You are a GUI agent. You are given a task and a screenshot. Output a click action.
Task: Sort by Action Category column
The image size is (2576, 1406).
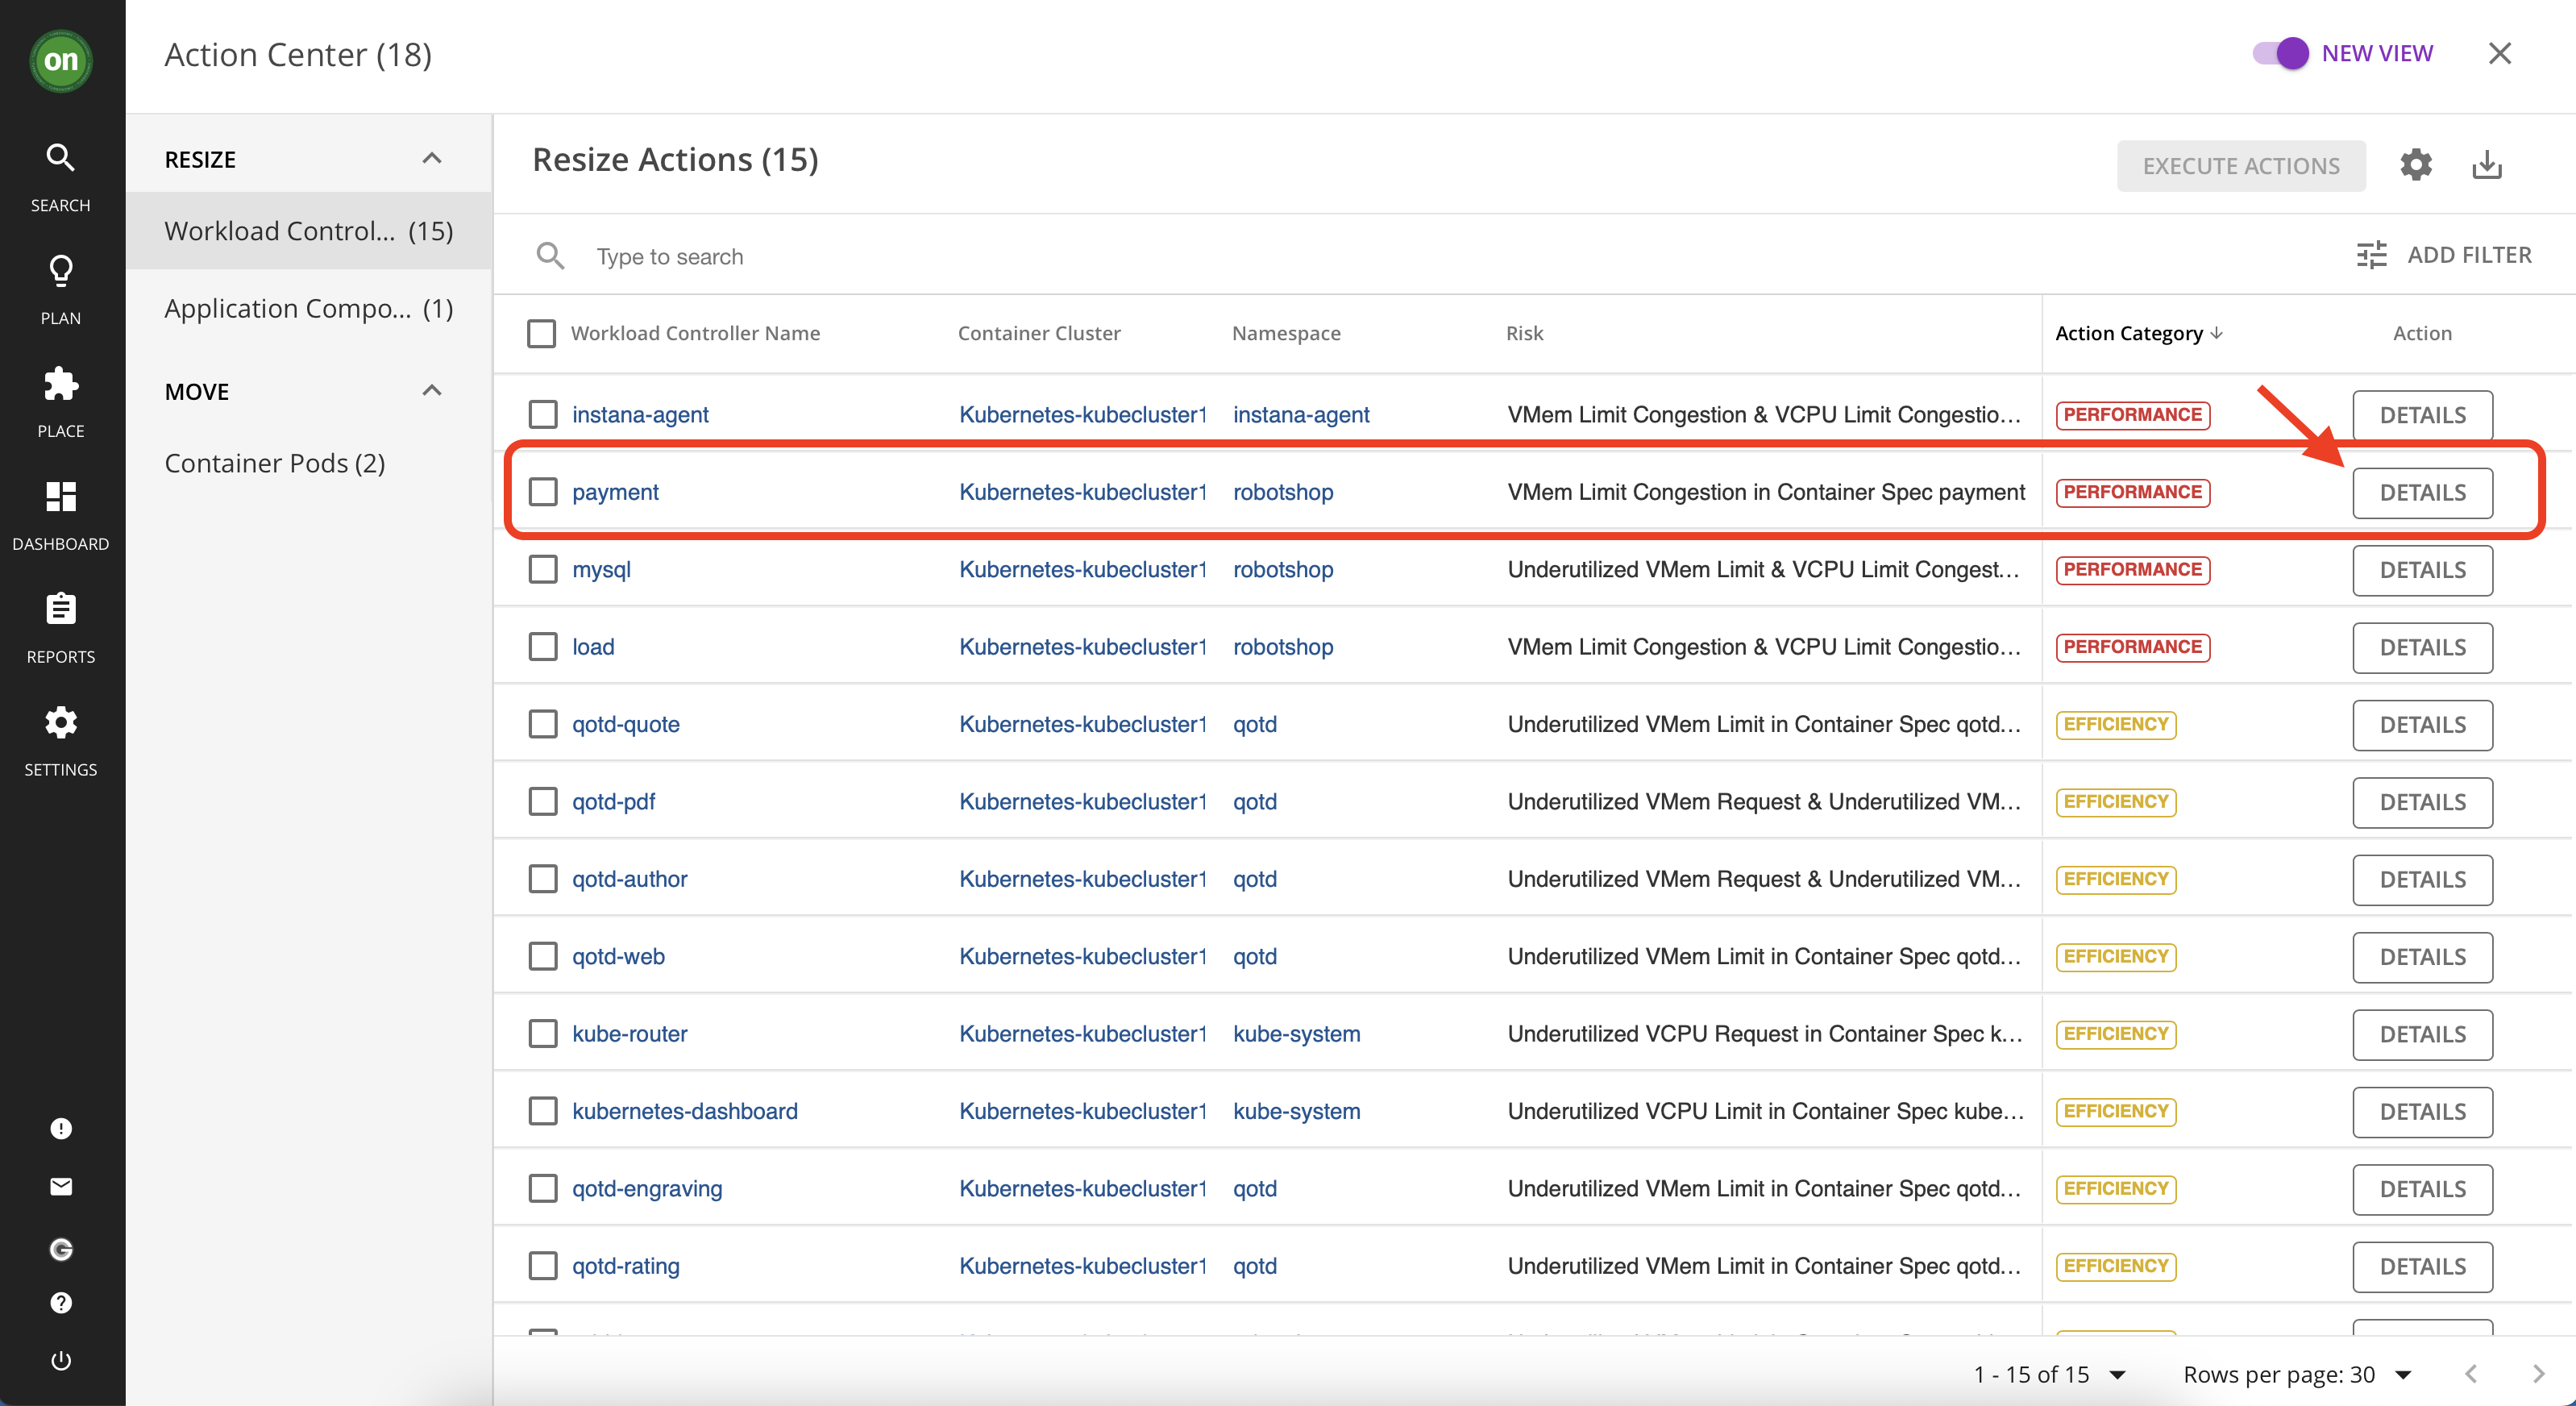pyautogui.click(x=2138, y=333)
